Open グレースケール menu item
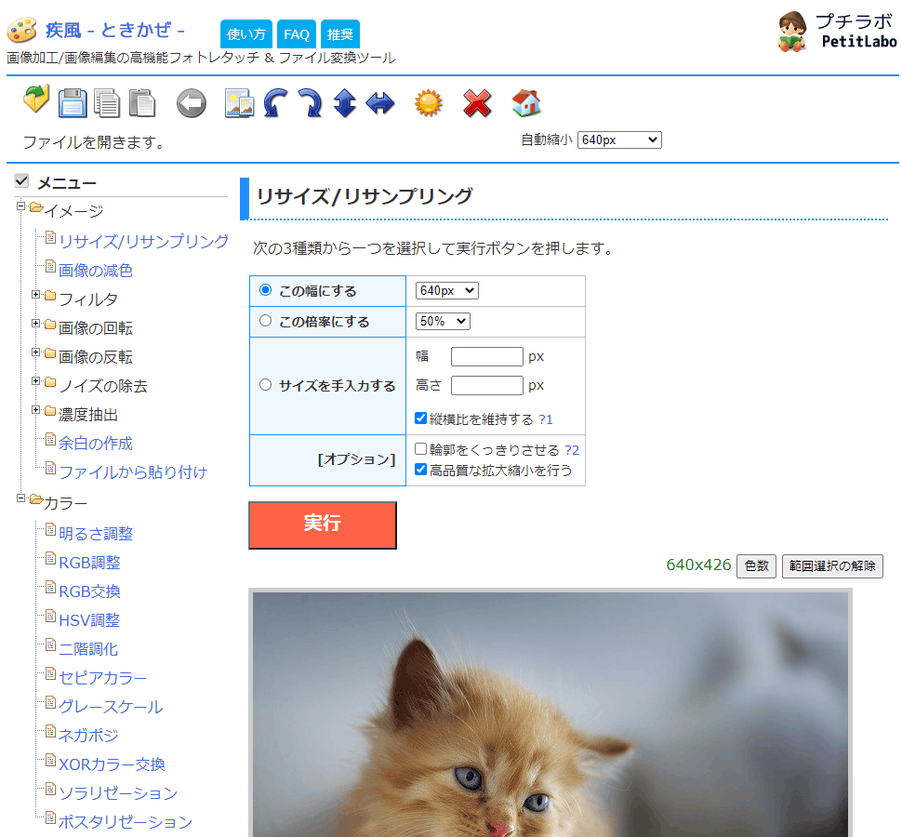 (111, 706)
